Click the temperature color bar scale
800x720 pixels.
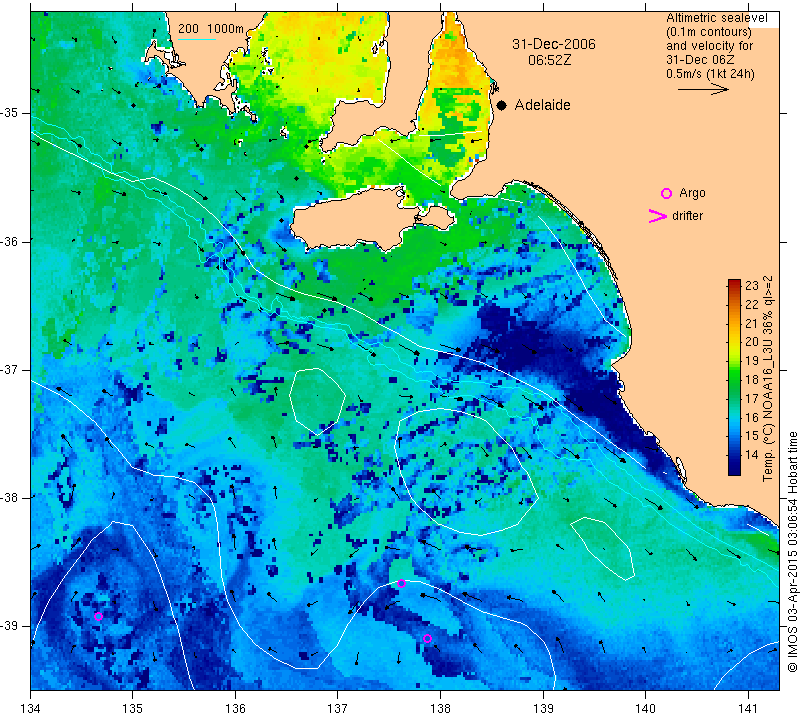coord(734,377)
